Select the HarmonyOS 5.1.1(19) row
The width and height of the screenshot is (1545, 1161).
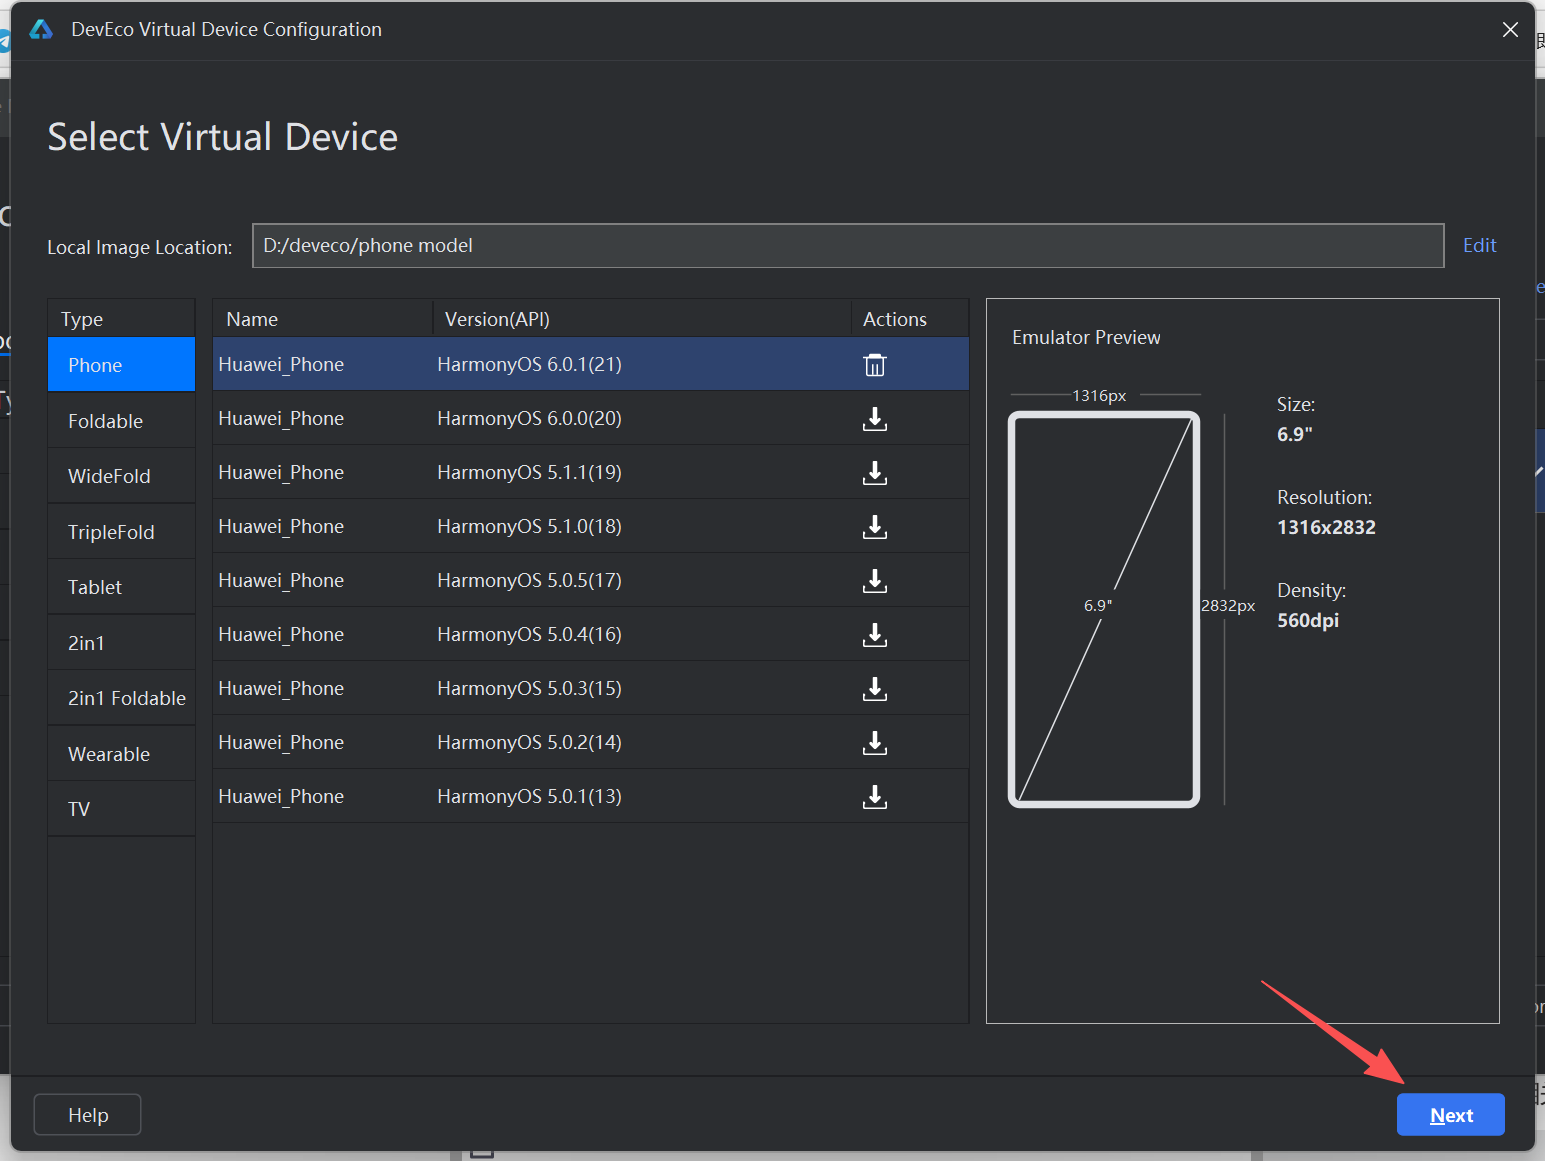coord(591,472)
